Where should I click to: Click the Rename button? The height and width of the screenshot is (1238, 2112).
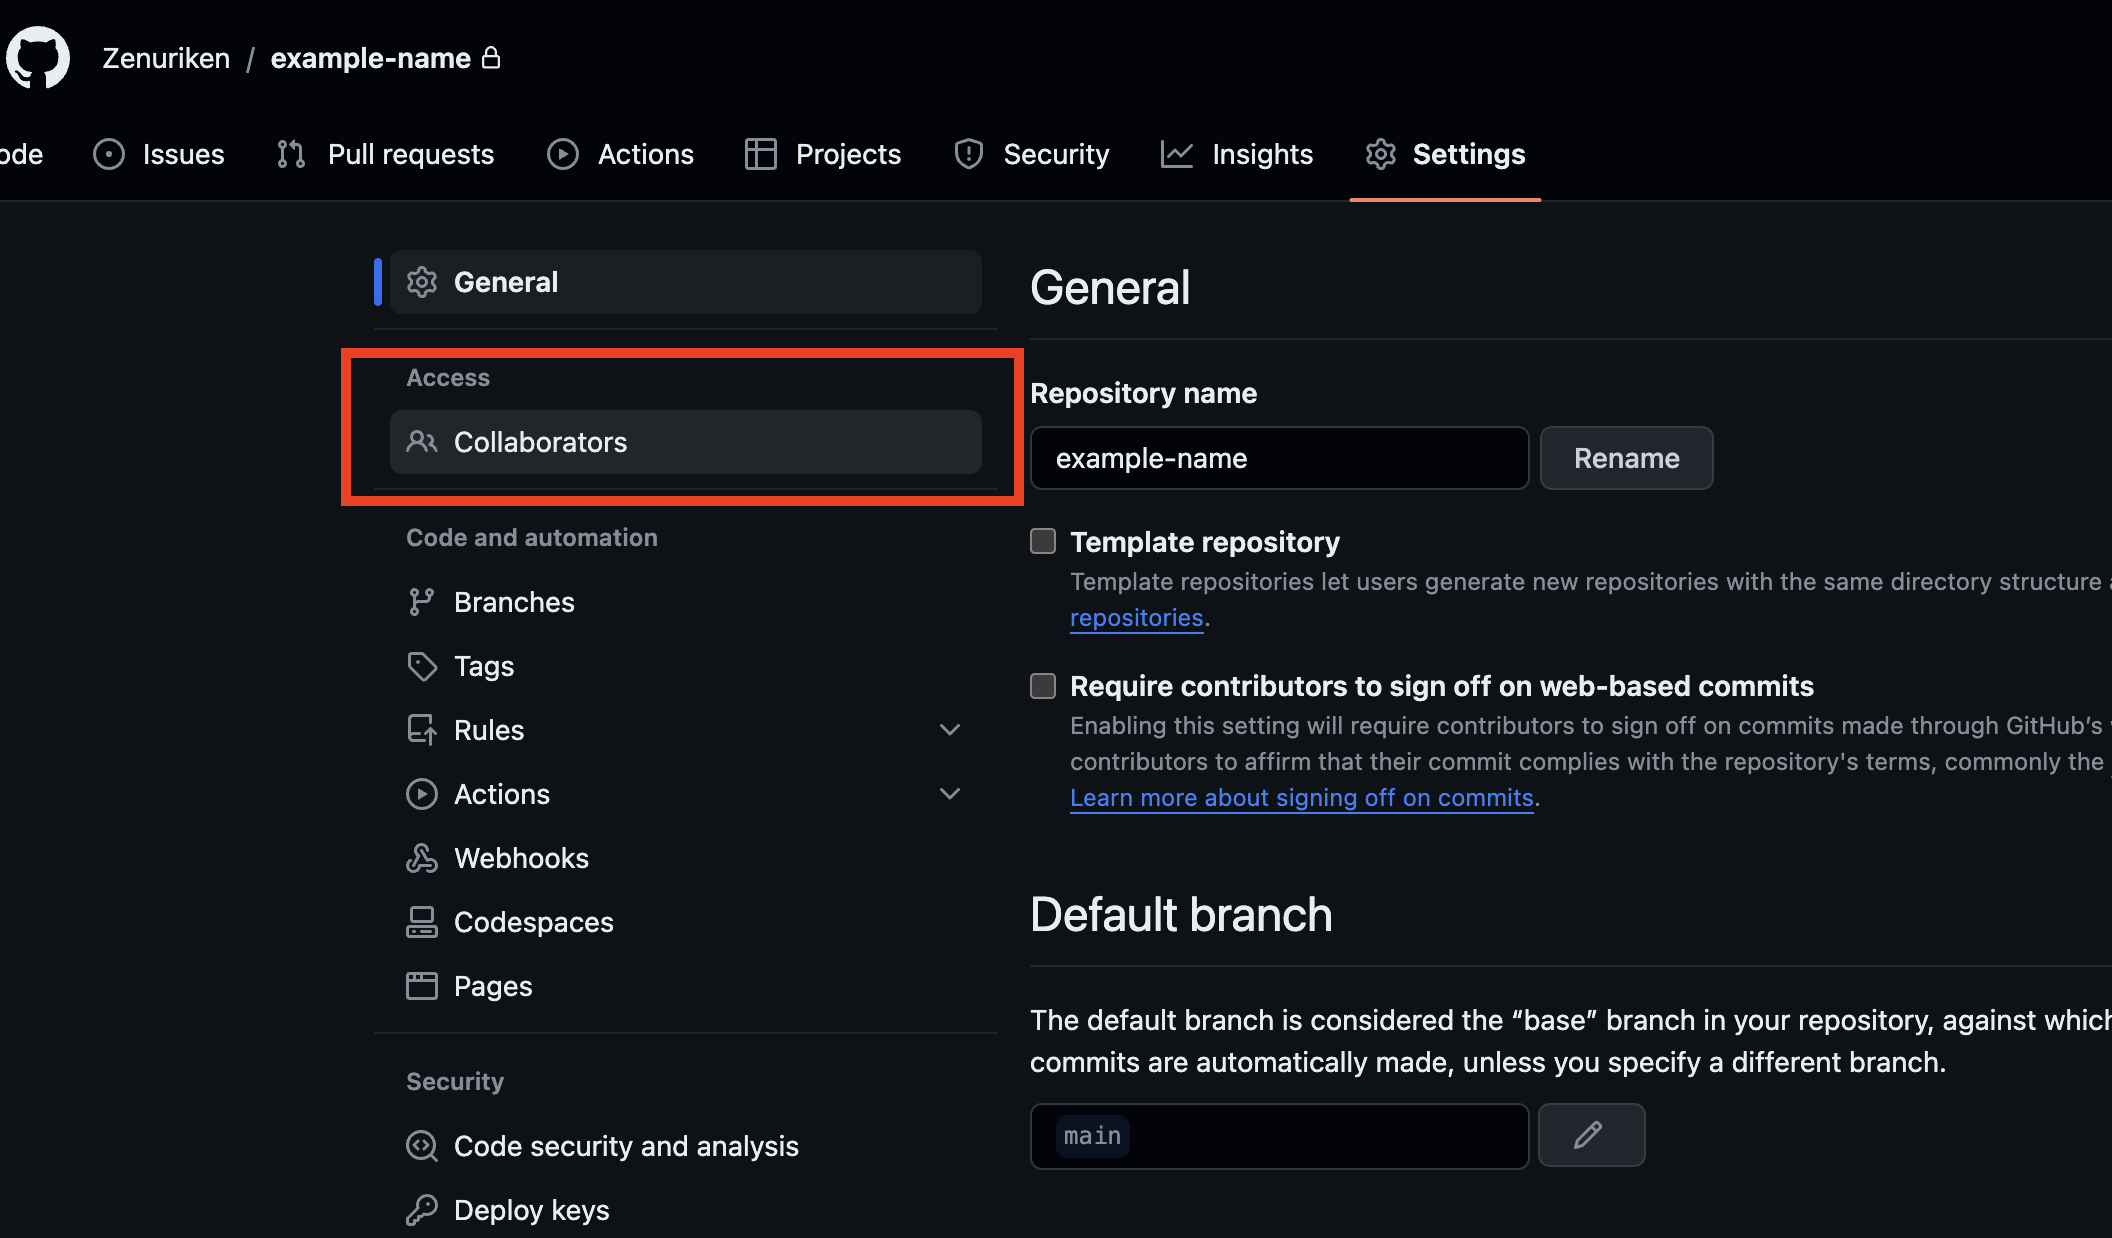point(1626,458)
